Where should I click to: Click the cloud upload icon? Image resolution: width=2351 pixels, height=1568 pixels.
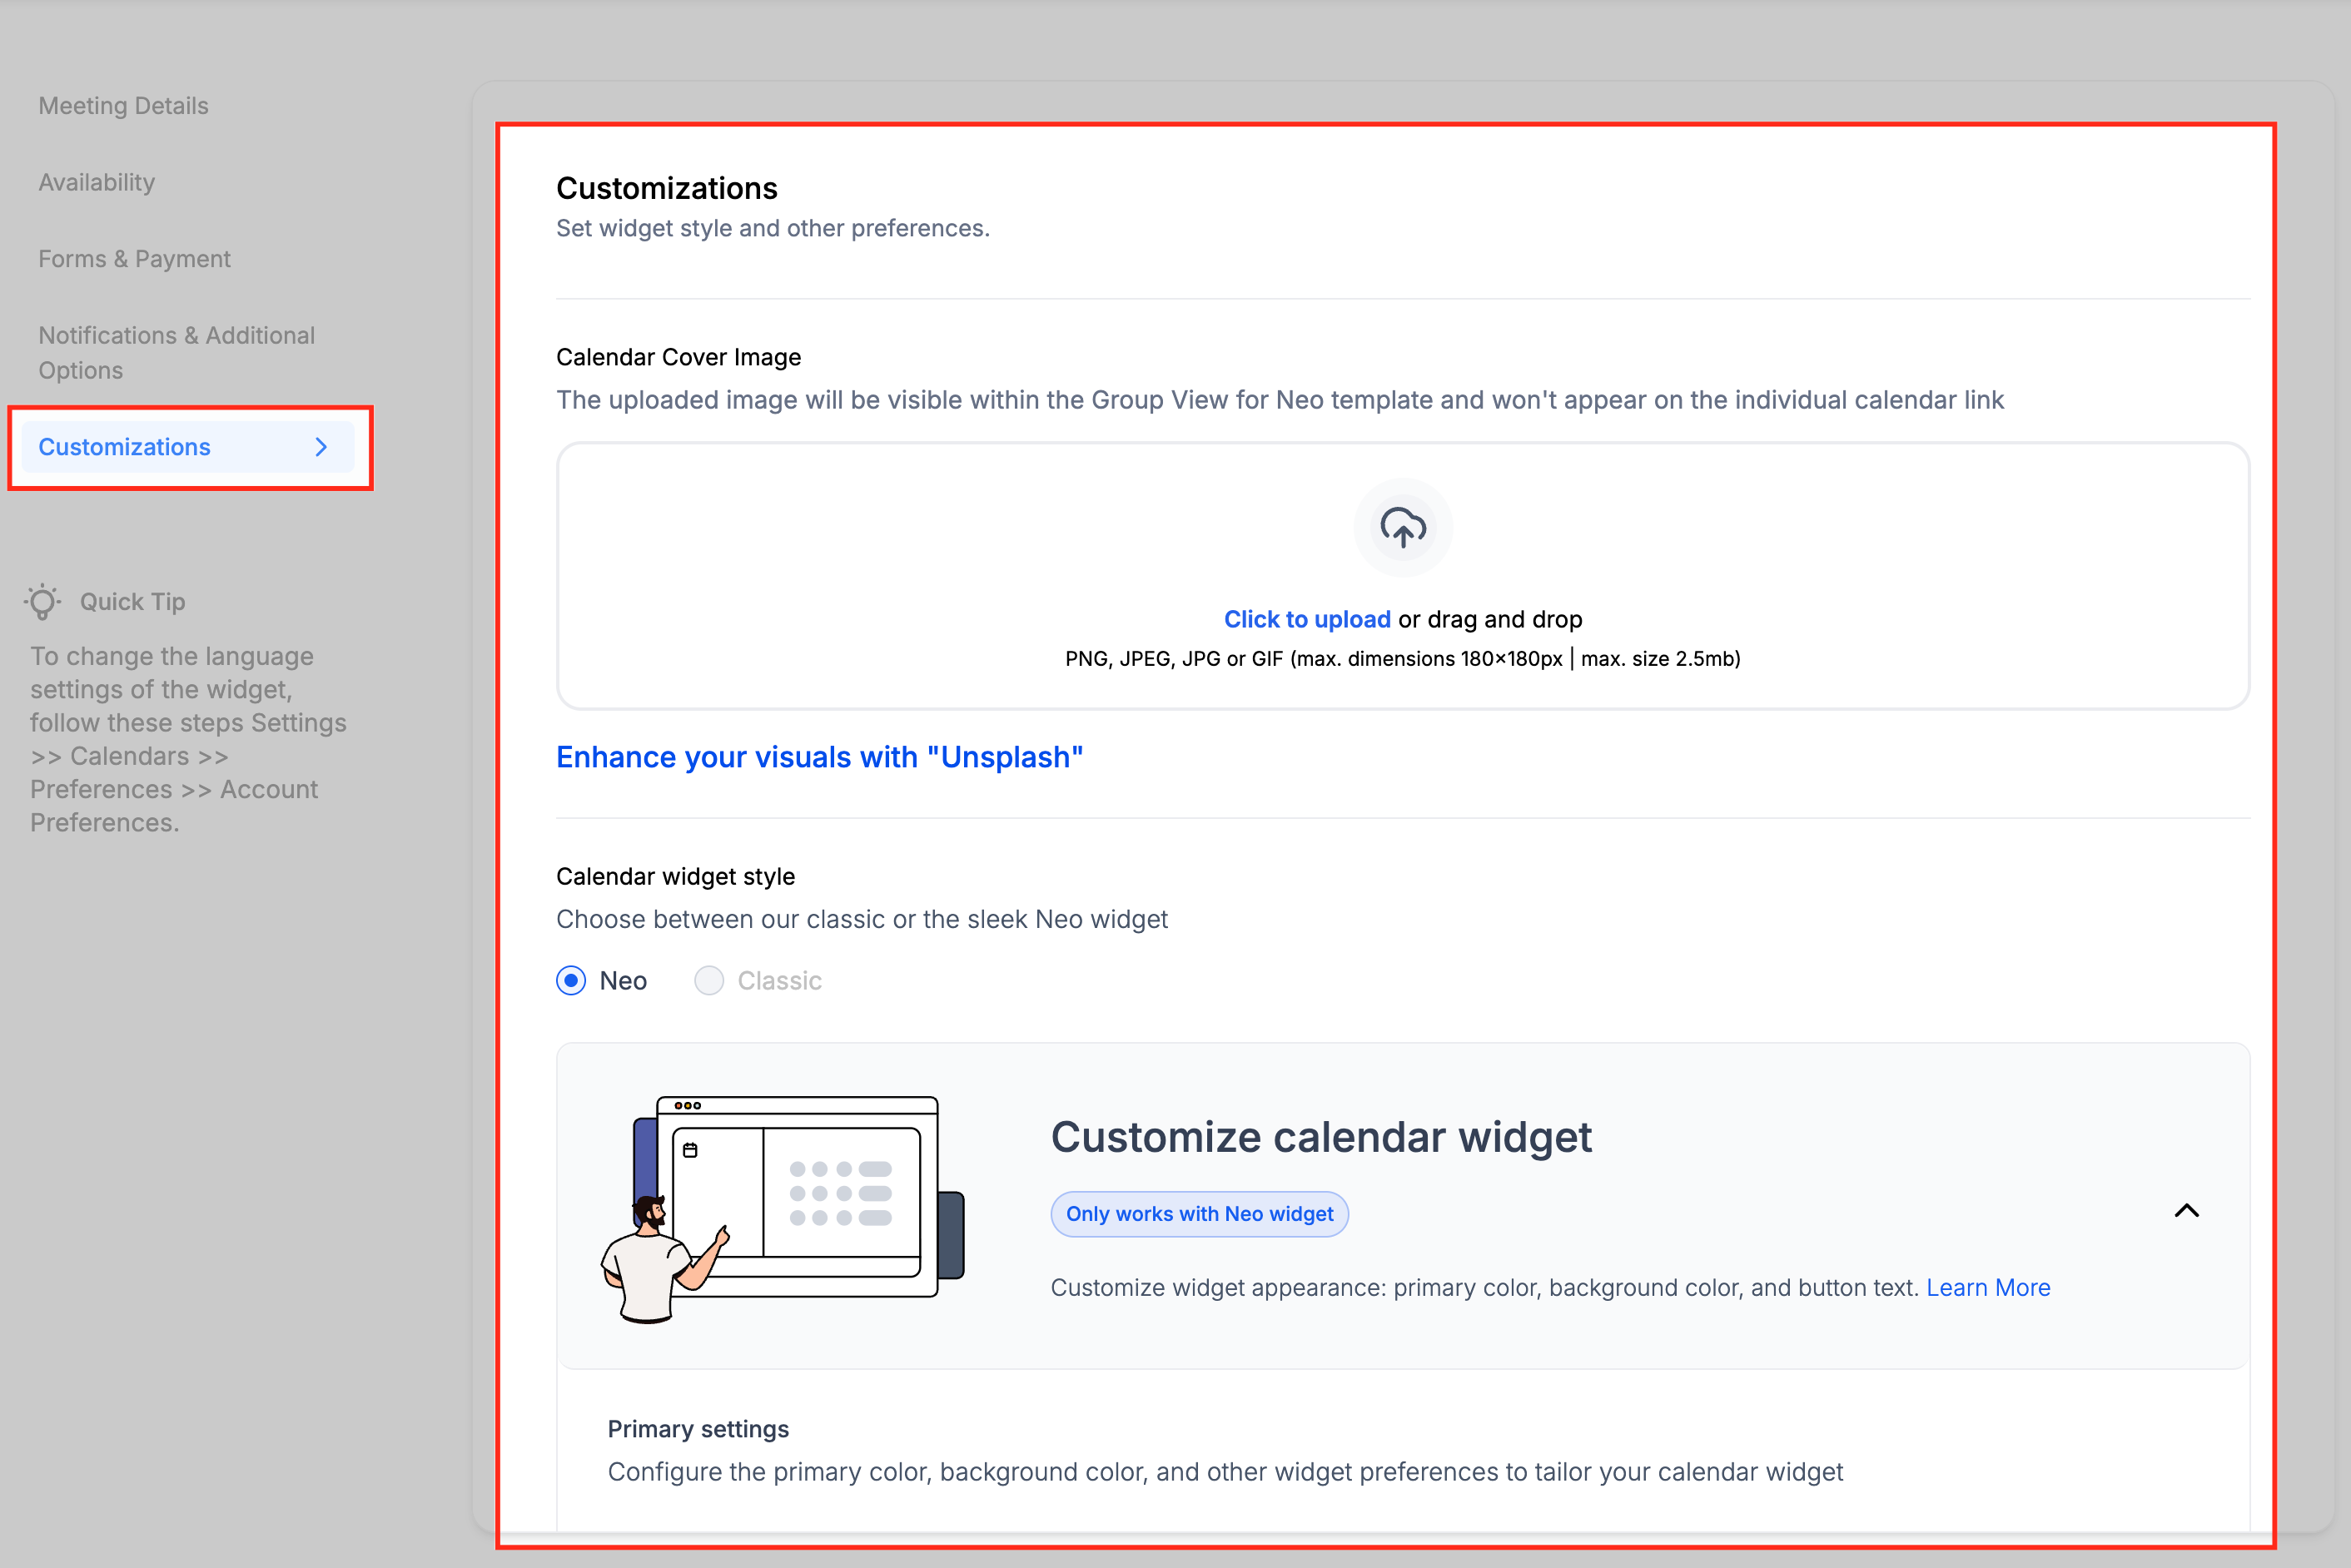[x=1402, y=527]
